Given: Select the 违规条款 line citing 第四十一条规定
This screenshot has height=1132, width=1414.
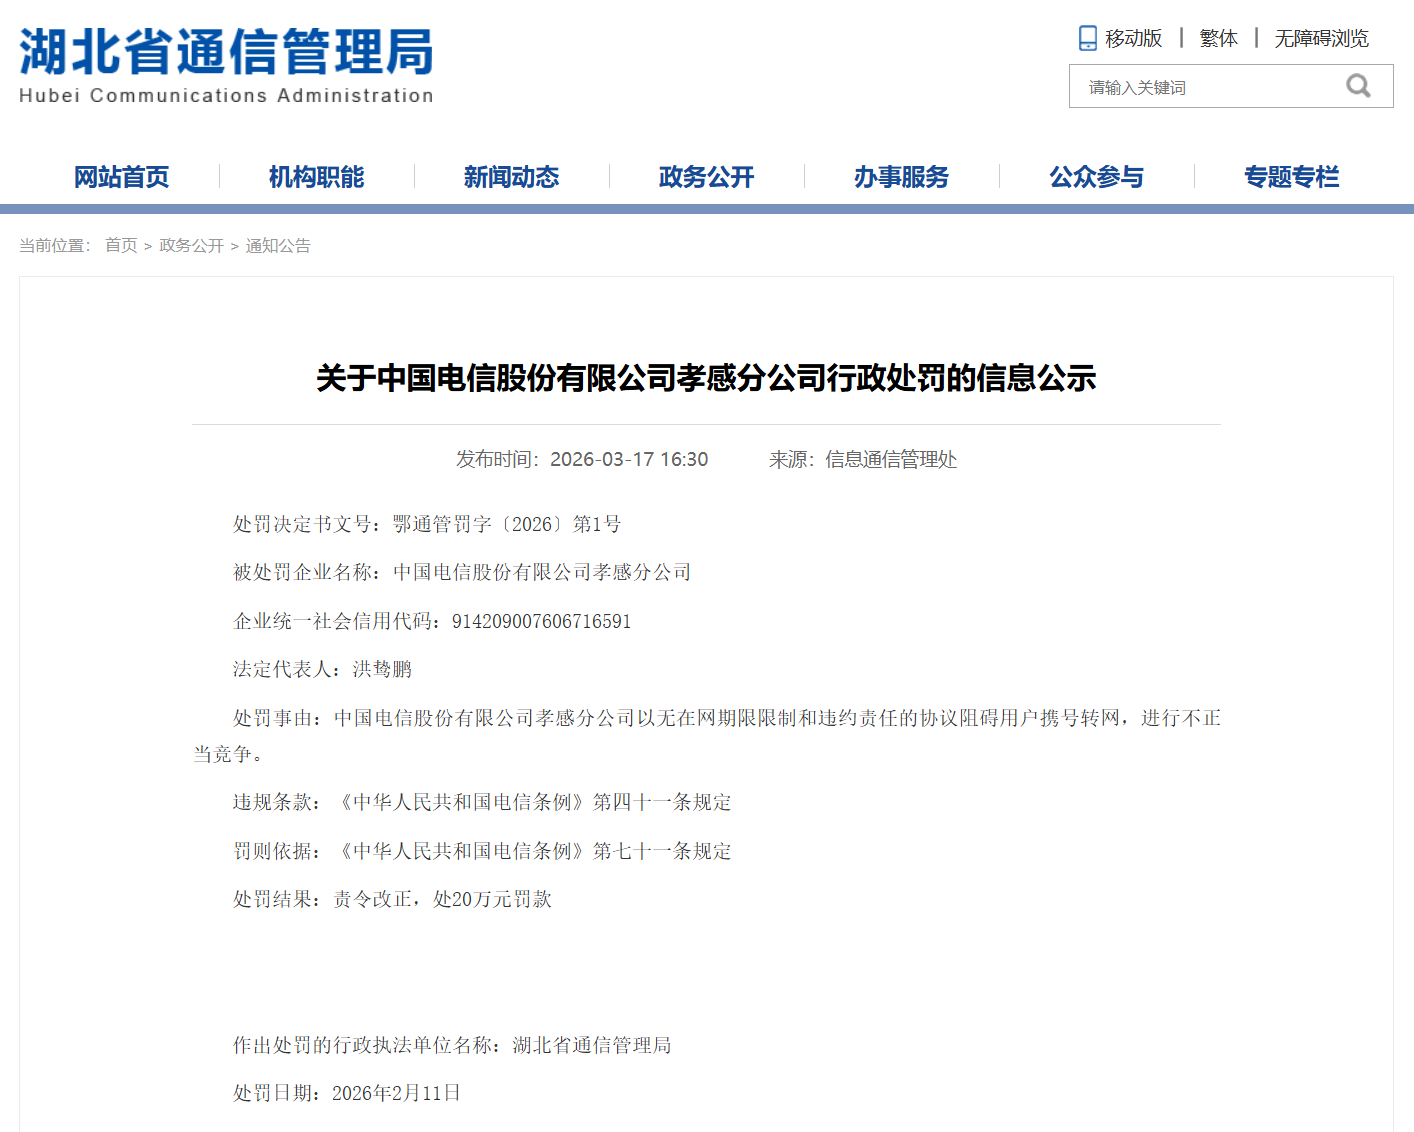Looking at the screenshot, I should 482,802.
